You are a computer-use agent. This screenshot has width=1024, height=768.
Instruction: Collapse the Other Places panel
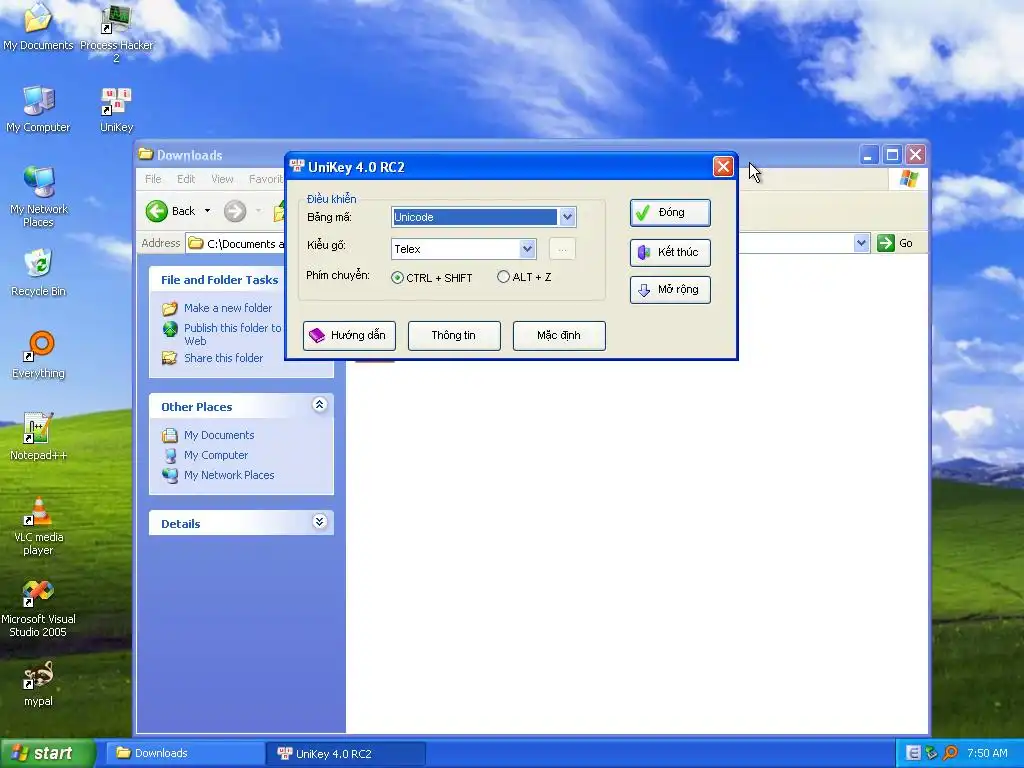tap(319, 405)
